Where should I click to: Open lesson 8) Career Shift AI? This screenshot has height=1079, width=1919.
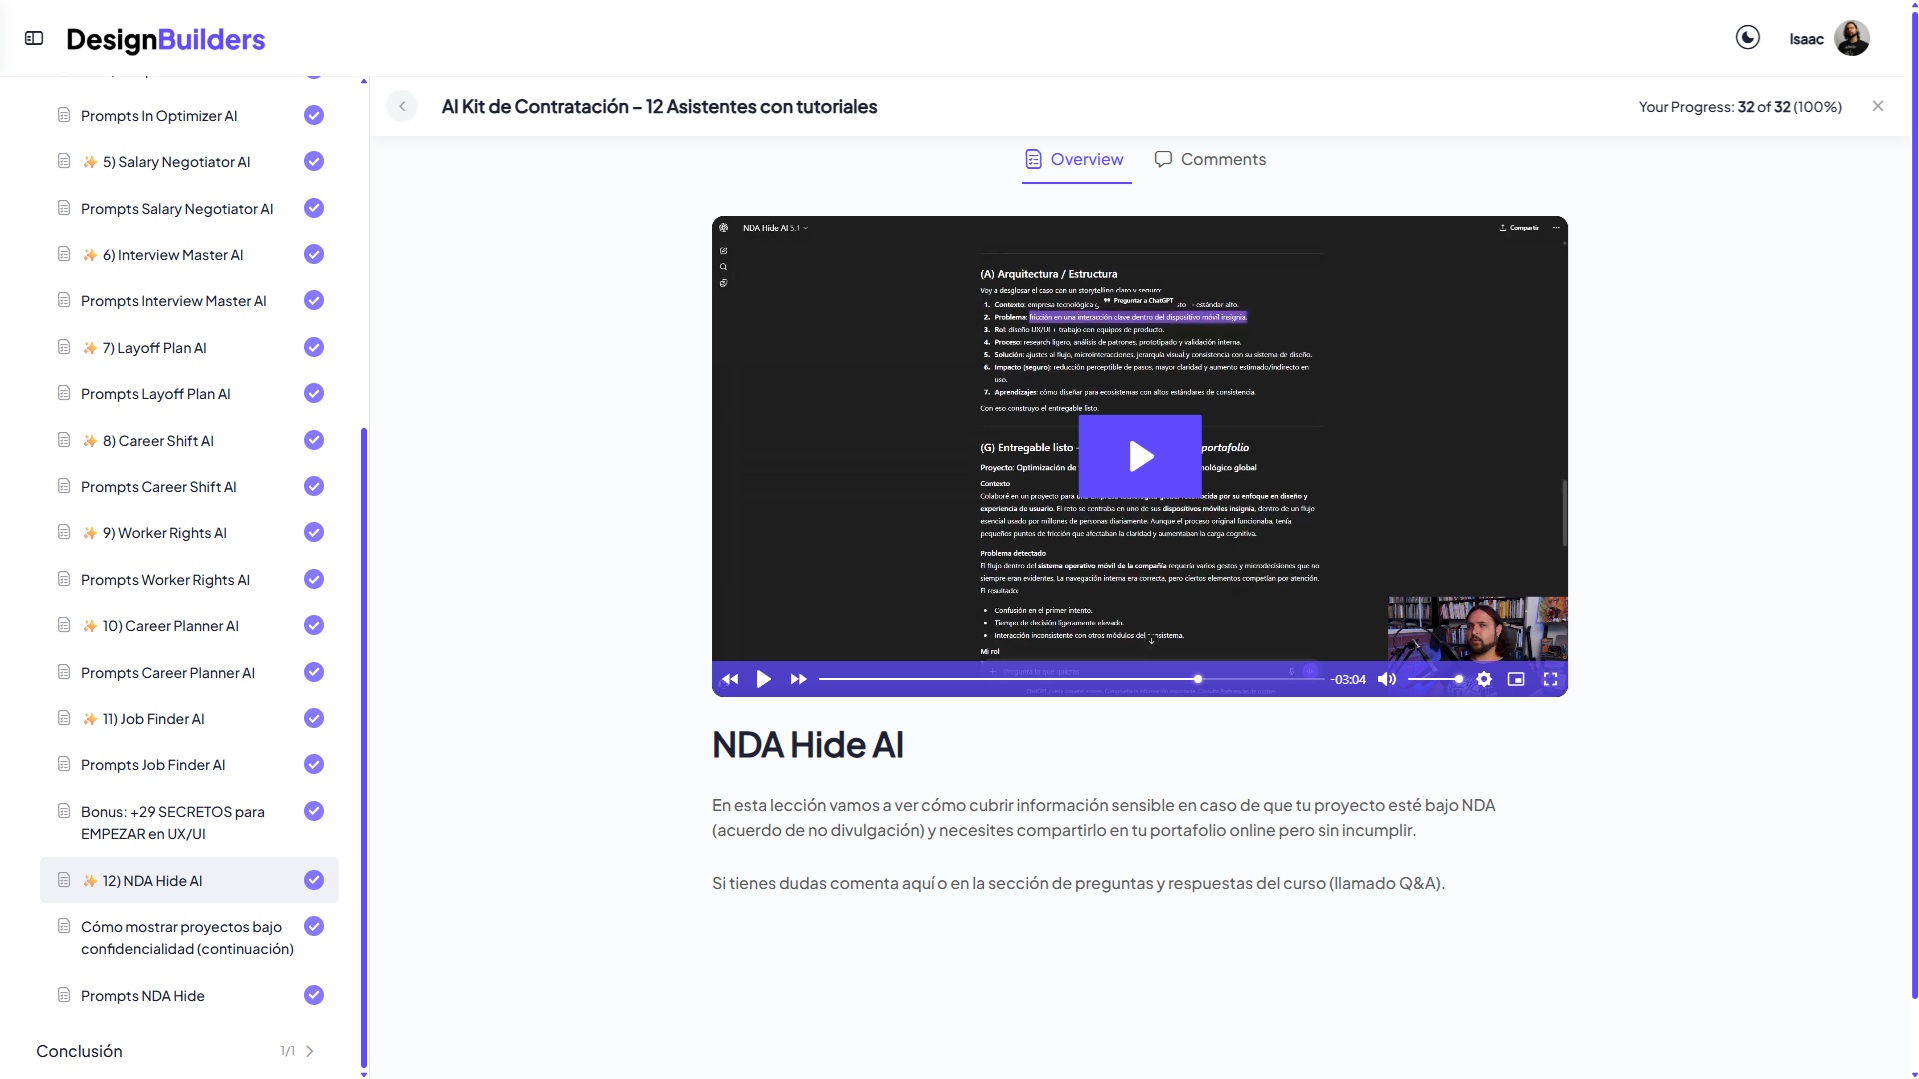[158, 441]
